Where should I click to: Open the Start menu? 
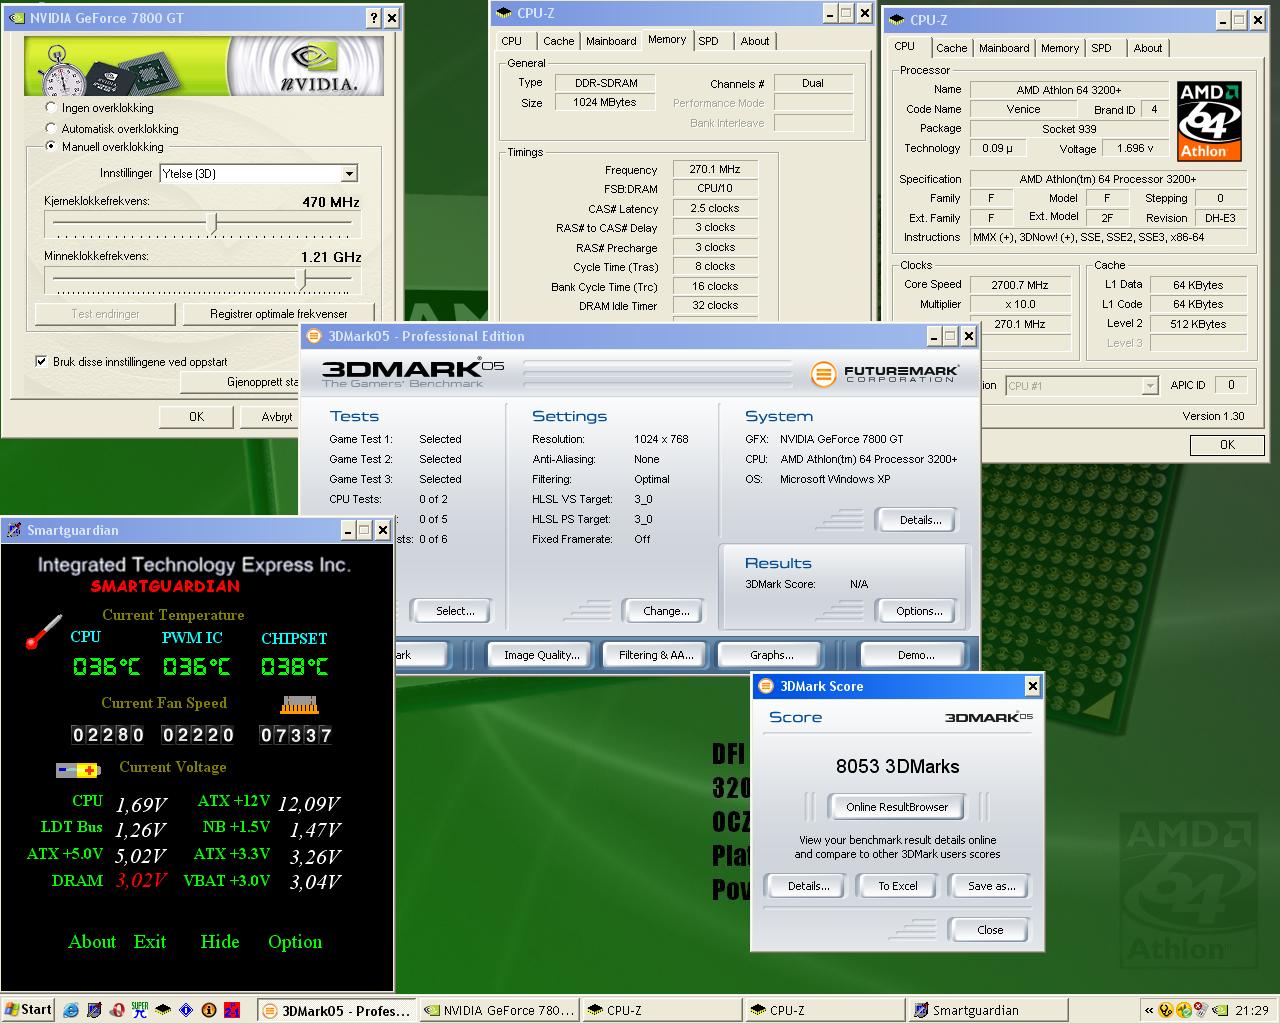click(28, 1010)
